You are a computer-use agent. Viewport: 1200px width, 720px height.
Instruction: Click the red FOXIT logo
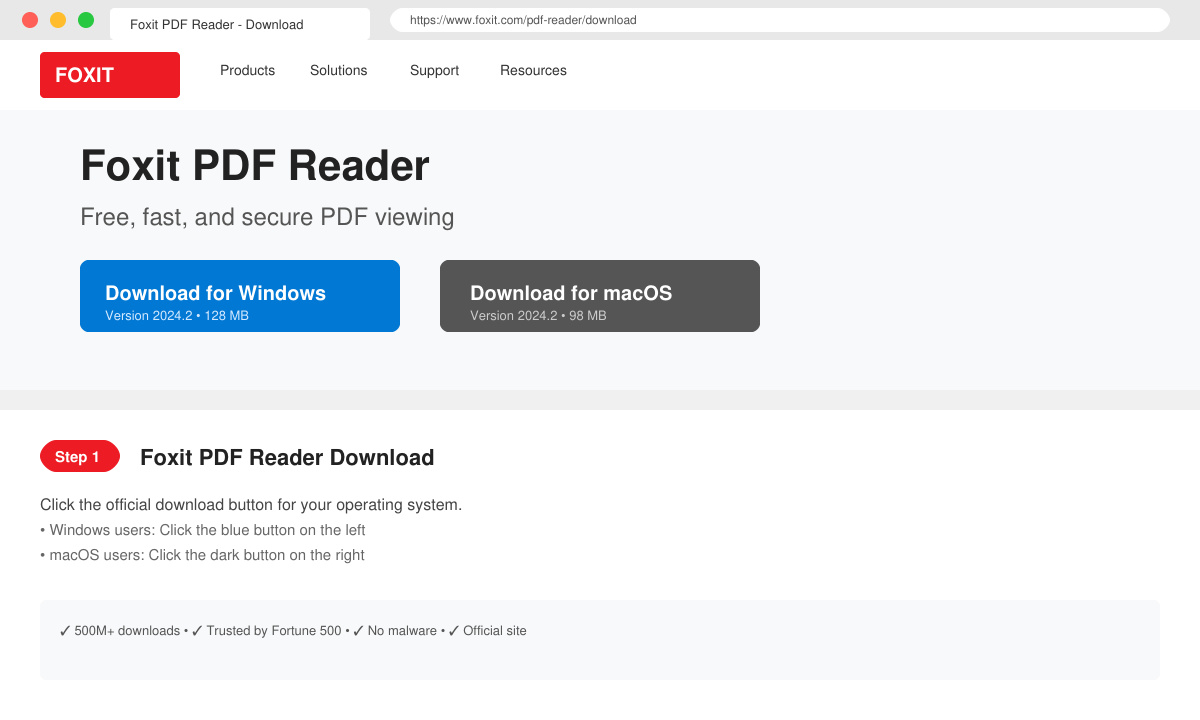tap(110, 75)
